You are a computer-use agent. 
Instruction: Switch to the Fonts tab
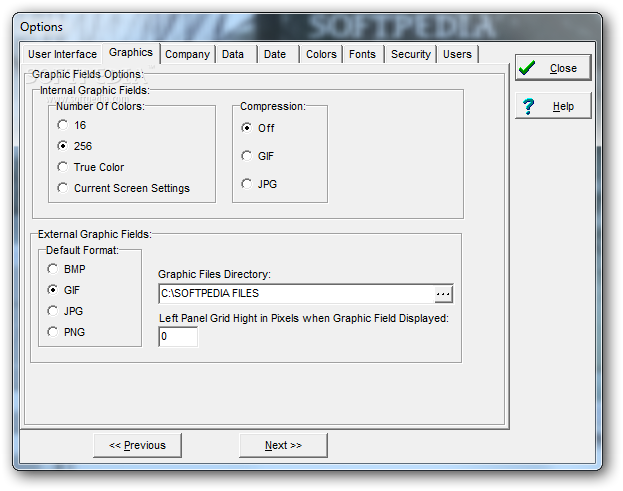(x=362, y=54)
